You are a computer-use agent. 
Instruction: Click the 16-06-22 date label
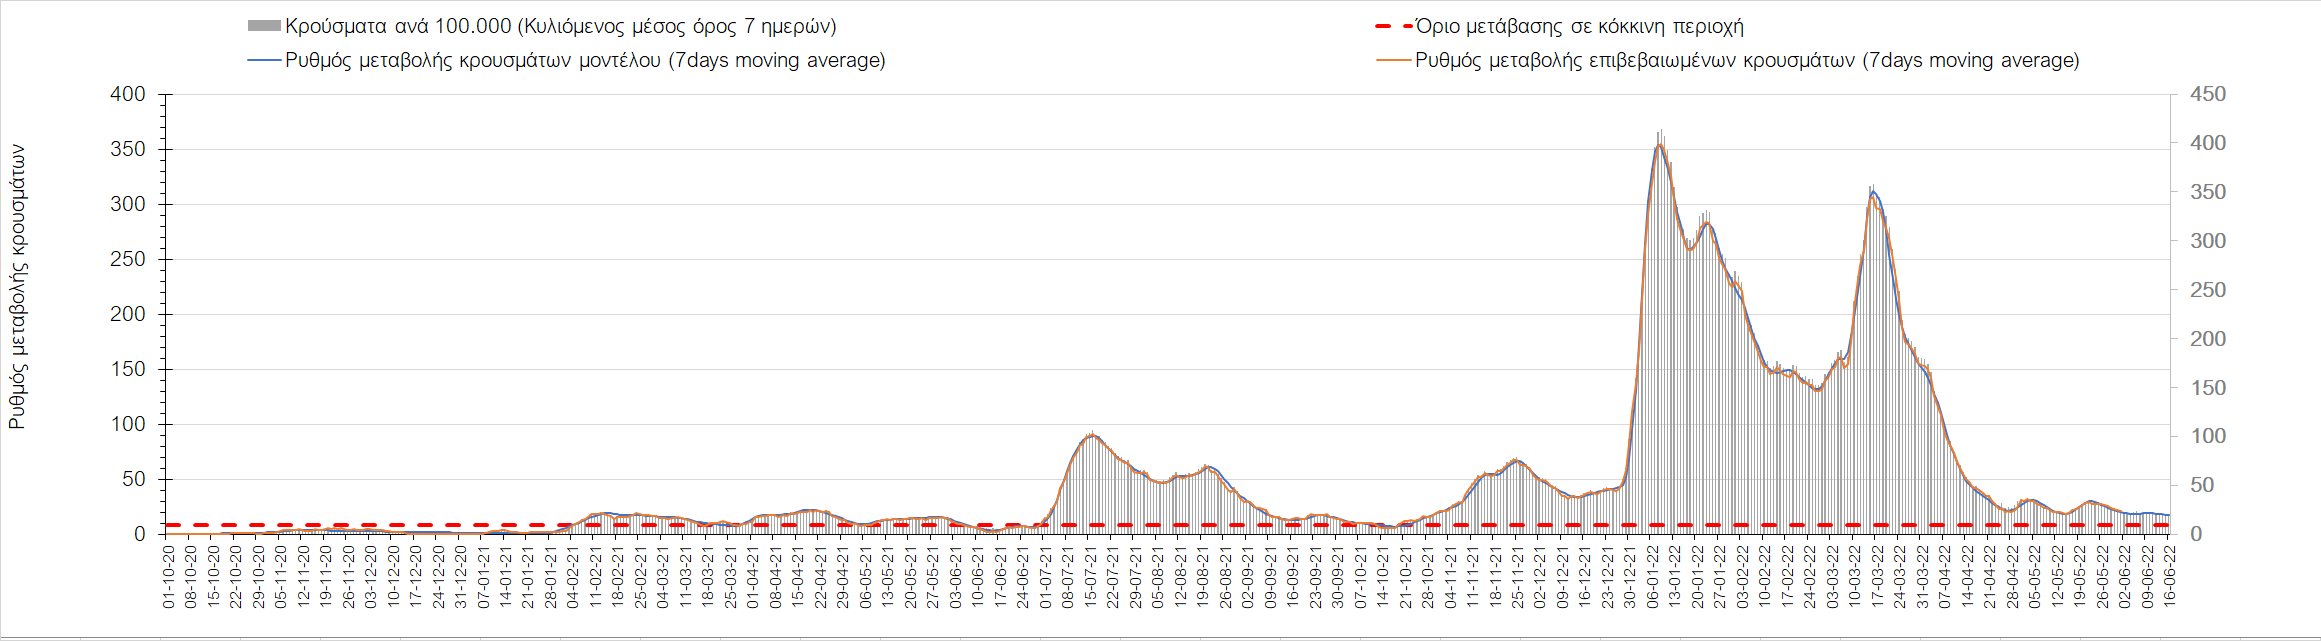click(x=2168, y=577)
